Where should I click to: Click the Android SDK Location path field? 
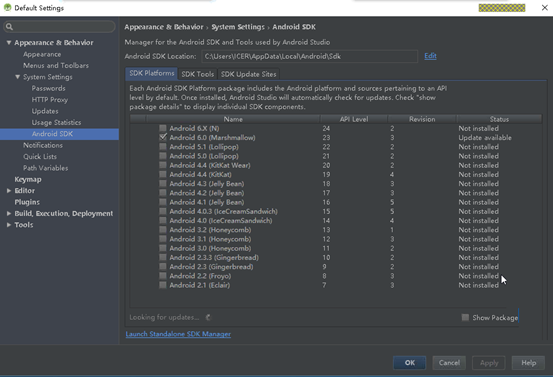pos(309,56)
